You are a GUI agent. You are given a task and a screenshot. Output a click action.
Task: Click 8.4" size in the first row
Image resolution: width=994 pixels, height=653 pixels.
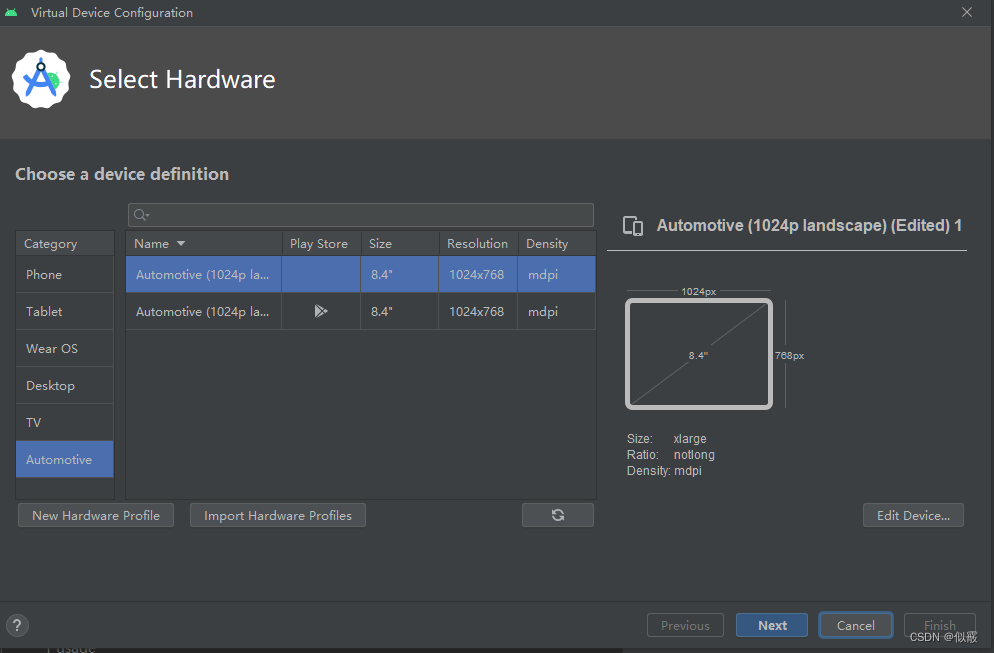pyautogui.click(x=382, y=275)
